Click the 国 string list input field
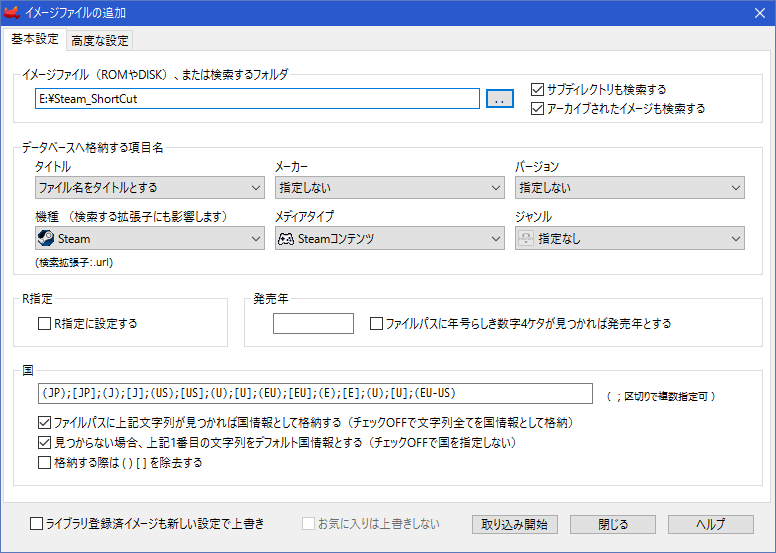The width and height of the screenshot is (776, 553). coord(315,394)
